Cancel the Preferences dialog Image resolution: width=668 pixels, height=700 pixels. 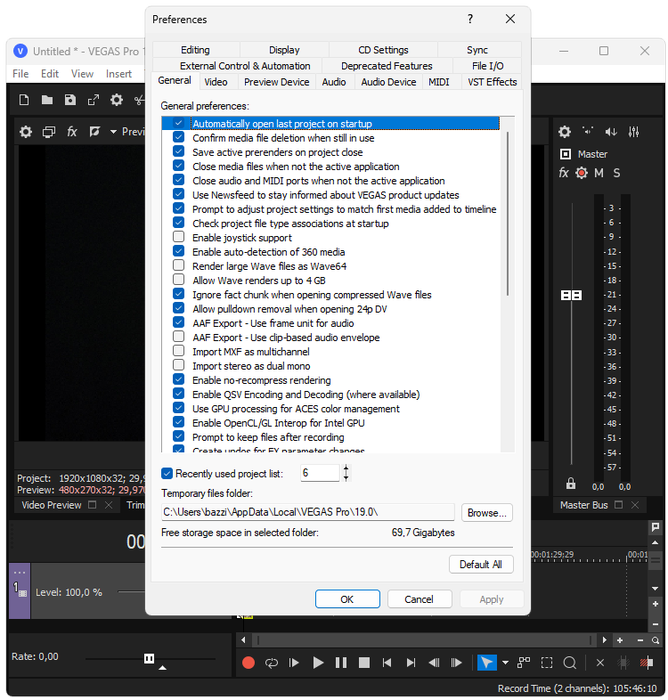419,599
